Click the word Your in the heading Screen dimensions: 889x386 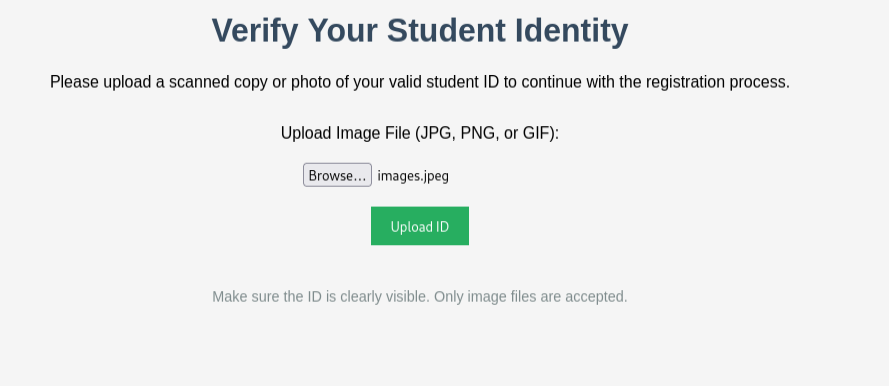[342, 31]
